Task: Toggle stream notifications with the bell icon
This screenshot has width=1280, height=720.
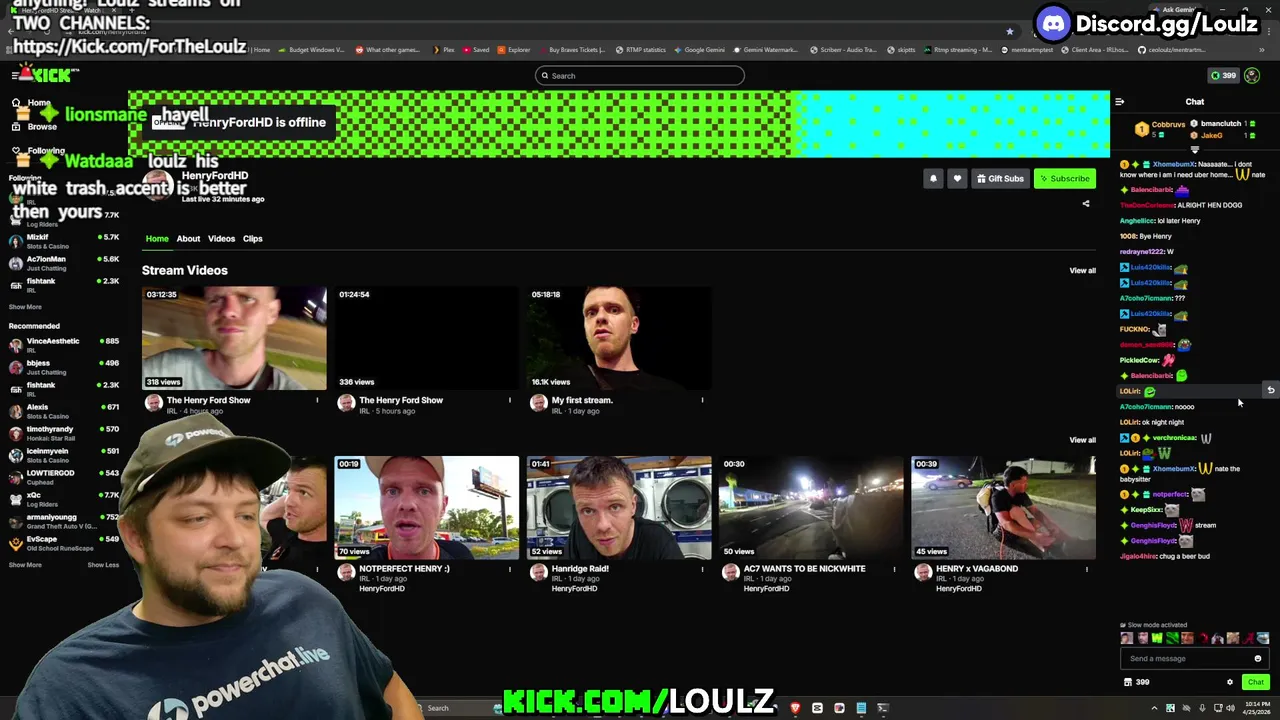Action: pyautogui.click(x=933, y=179)
